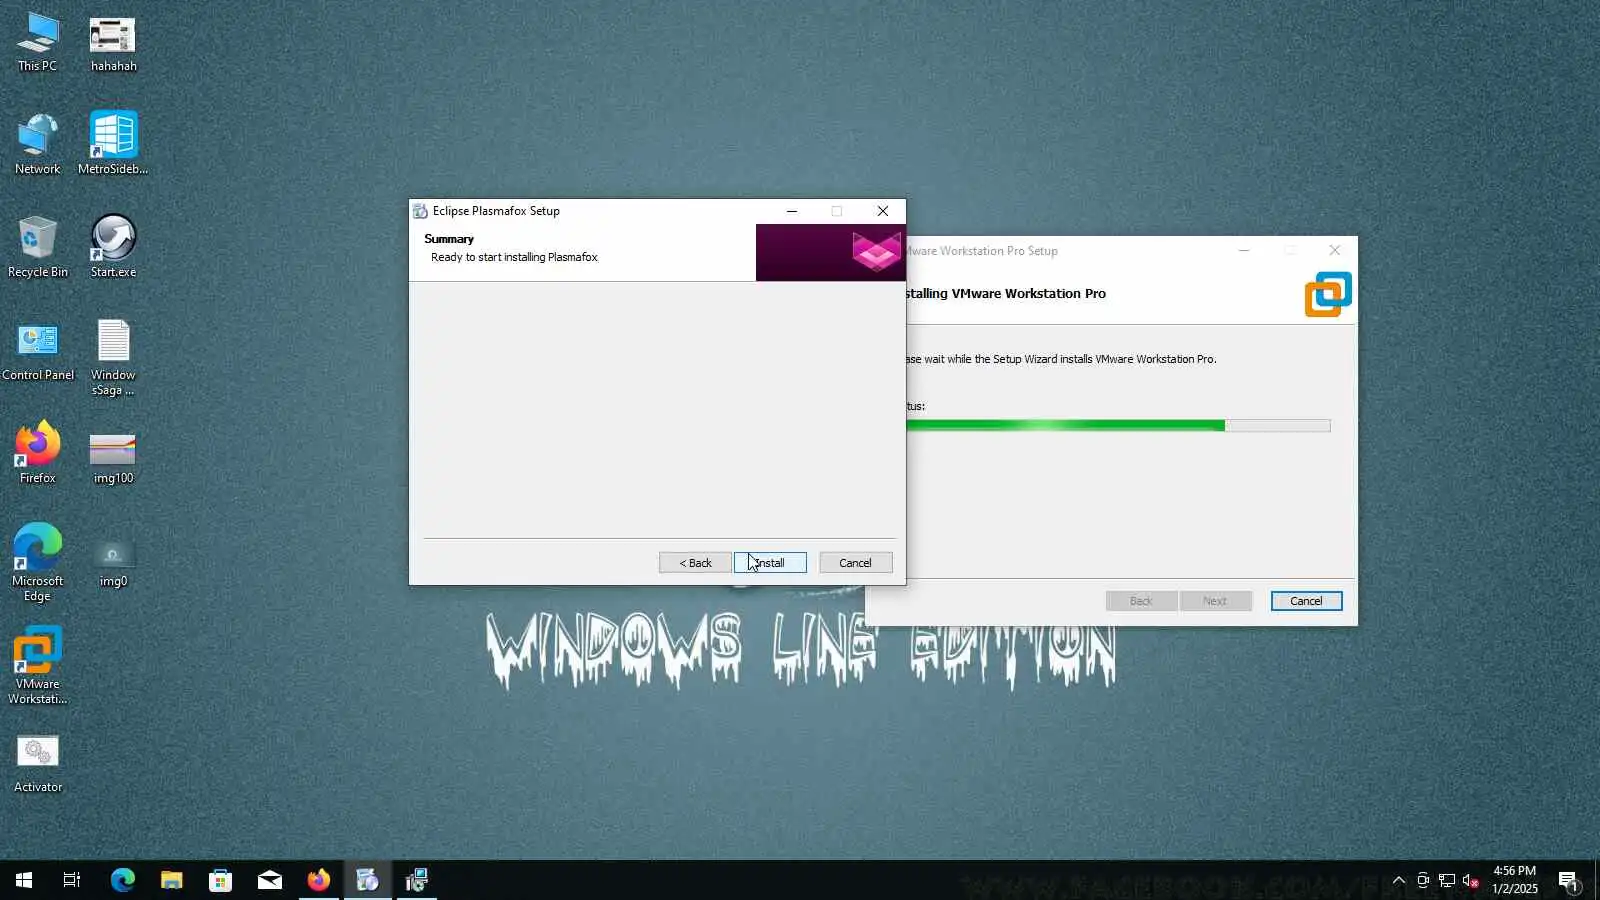The height and width of the screenshot is (900, 1600).
Task: Open the Recycle Bin icon
Action: tap(37, 248)
